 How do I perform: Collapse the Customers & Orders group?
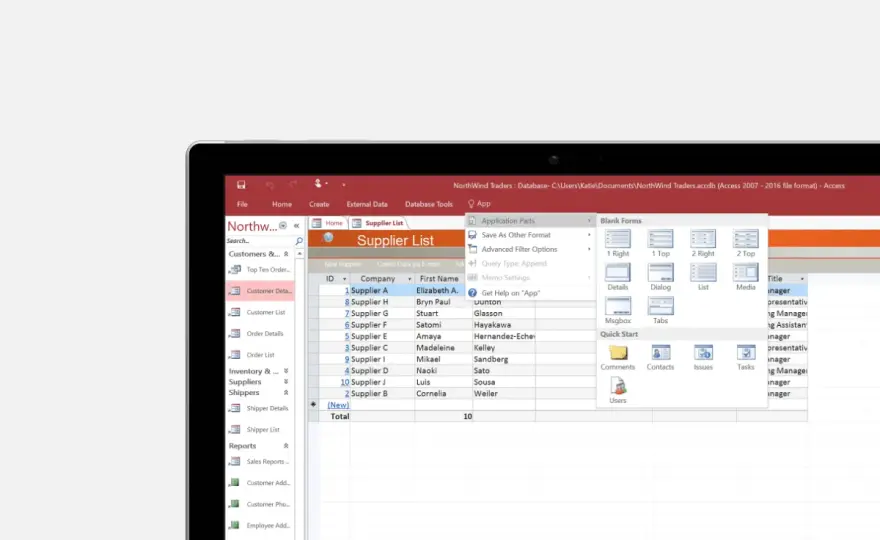point(286,254)
